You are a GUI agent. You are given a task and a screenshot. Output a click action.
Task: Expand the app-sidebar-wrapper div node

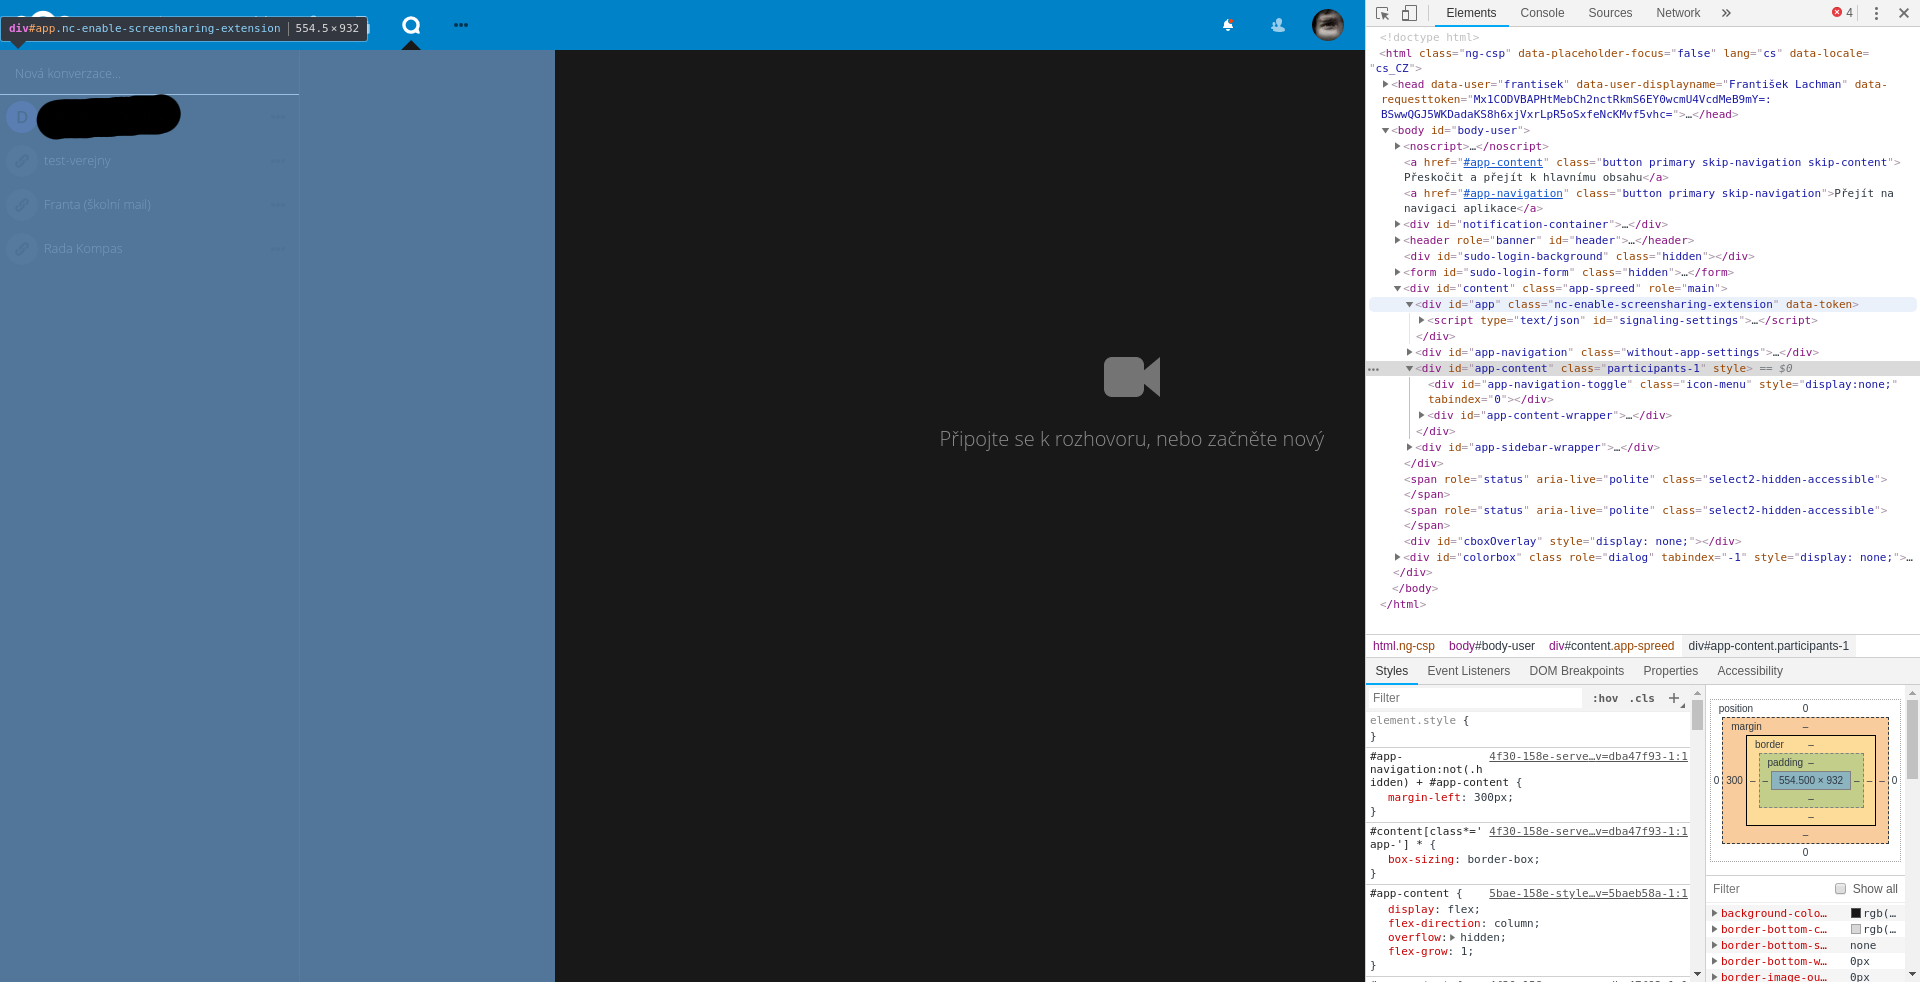pyautogui.click(x=1409, y=447)
